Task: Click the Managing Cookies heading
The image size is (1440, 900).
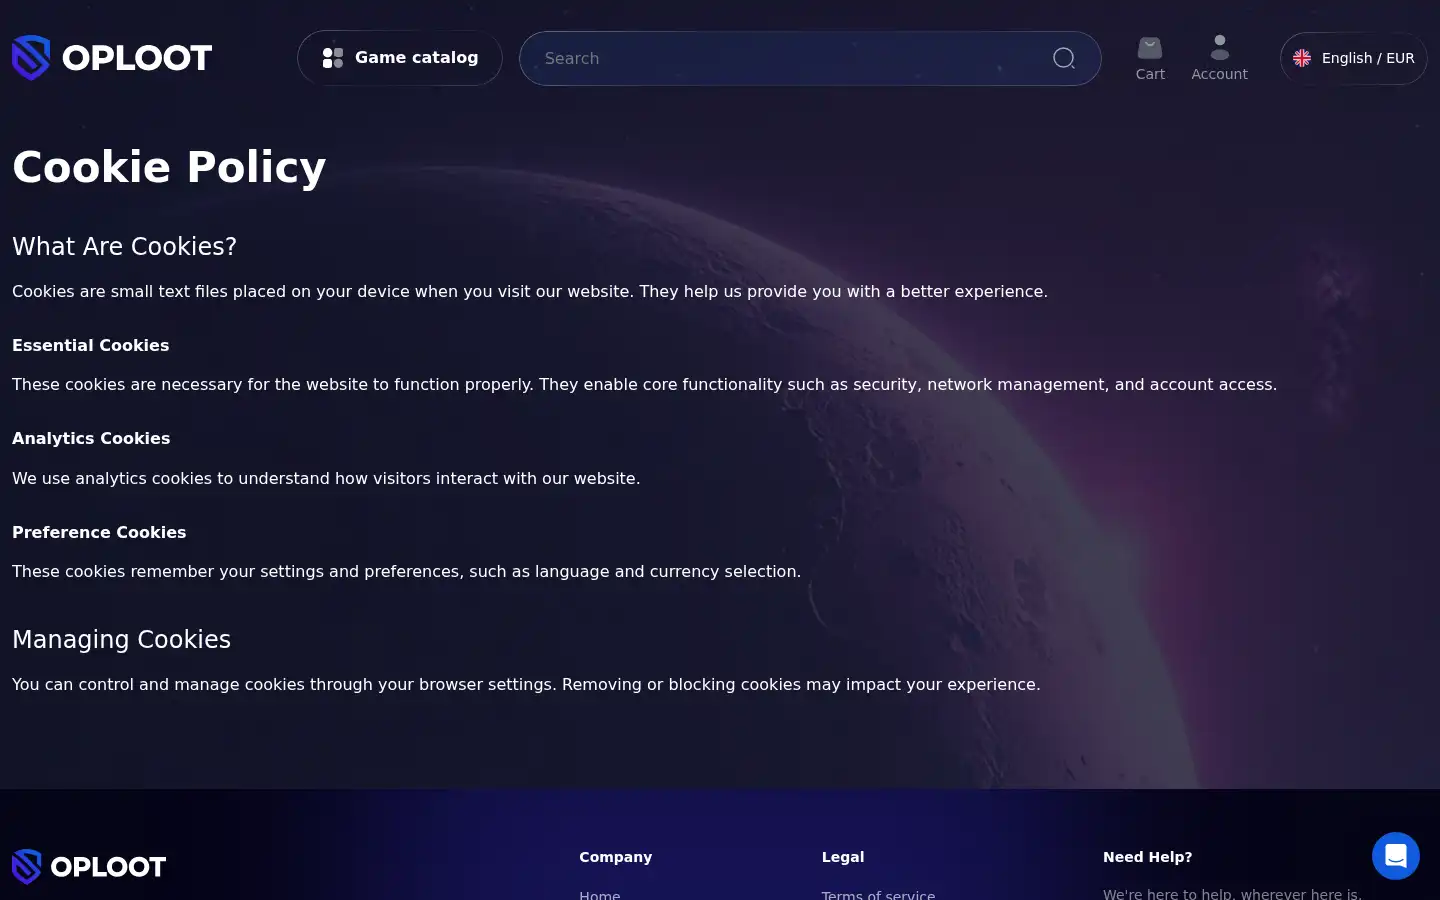Action: (121, 639)
